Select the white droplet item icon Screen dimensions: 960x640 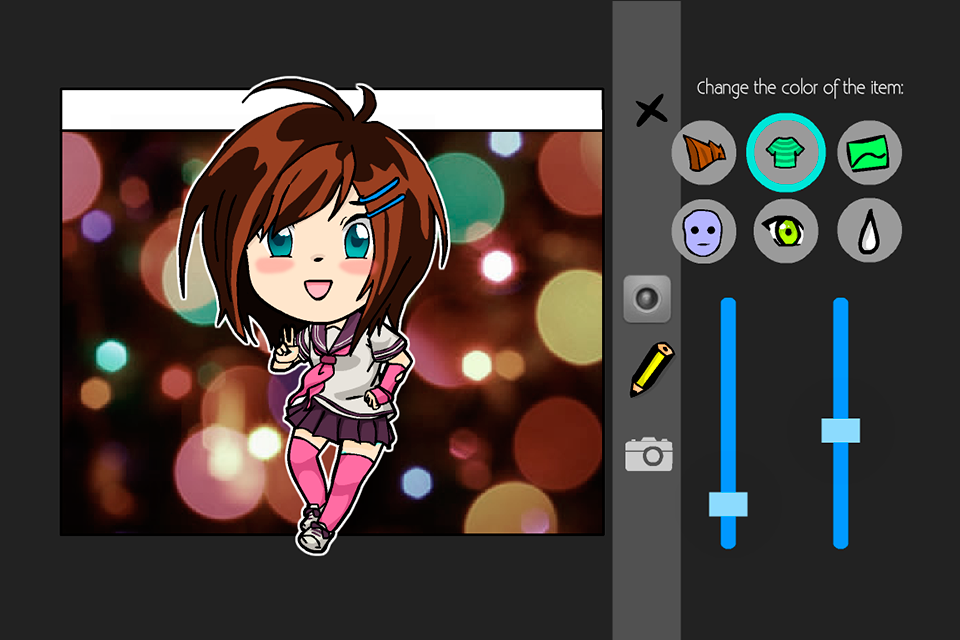869,232
